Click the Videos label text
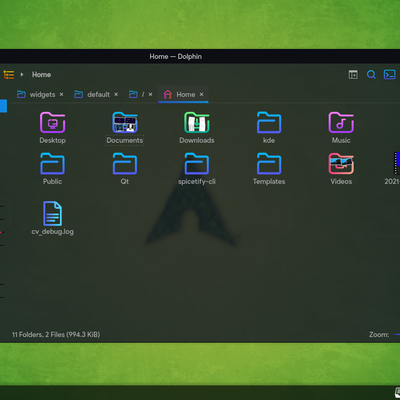The image size is (400, 400). coord(341,181)
